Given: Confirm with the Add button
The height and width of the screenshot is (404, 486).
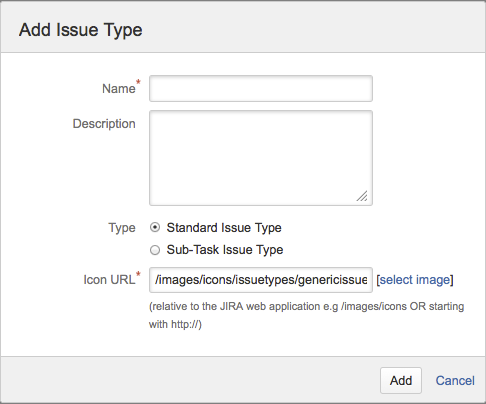Looking at the screenshot, I should coord(401,381).
